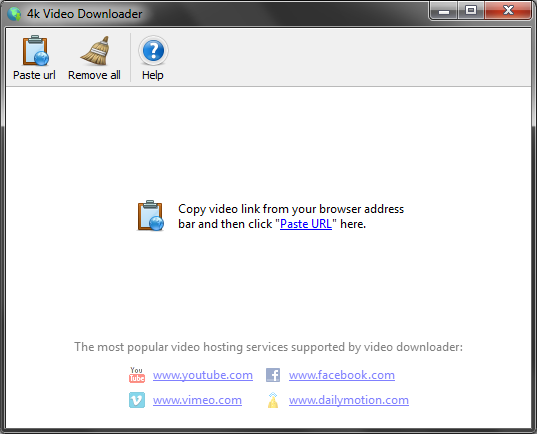Open Help via the question mark icon
Image resolution: width=537 pixels, height=434 pixels.
click(x=153, y=51)
